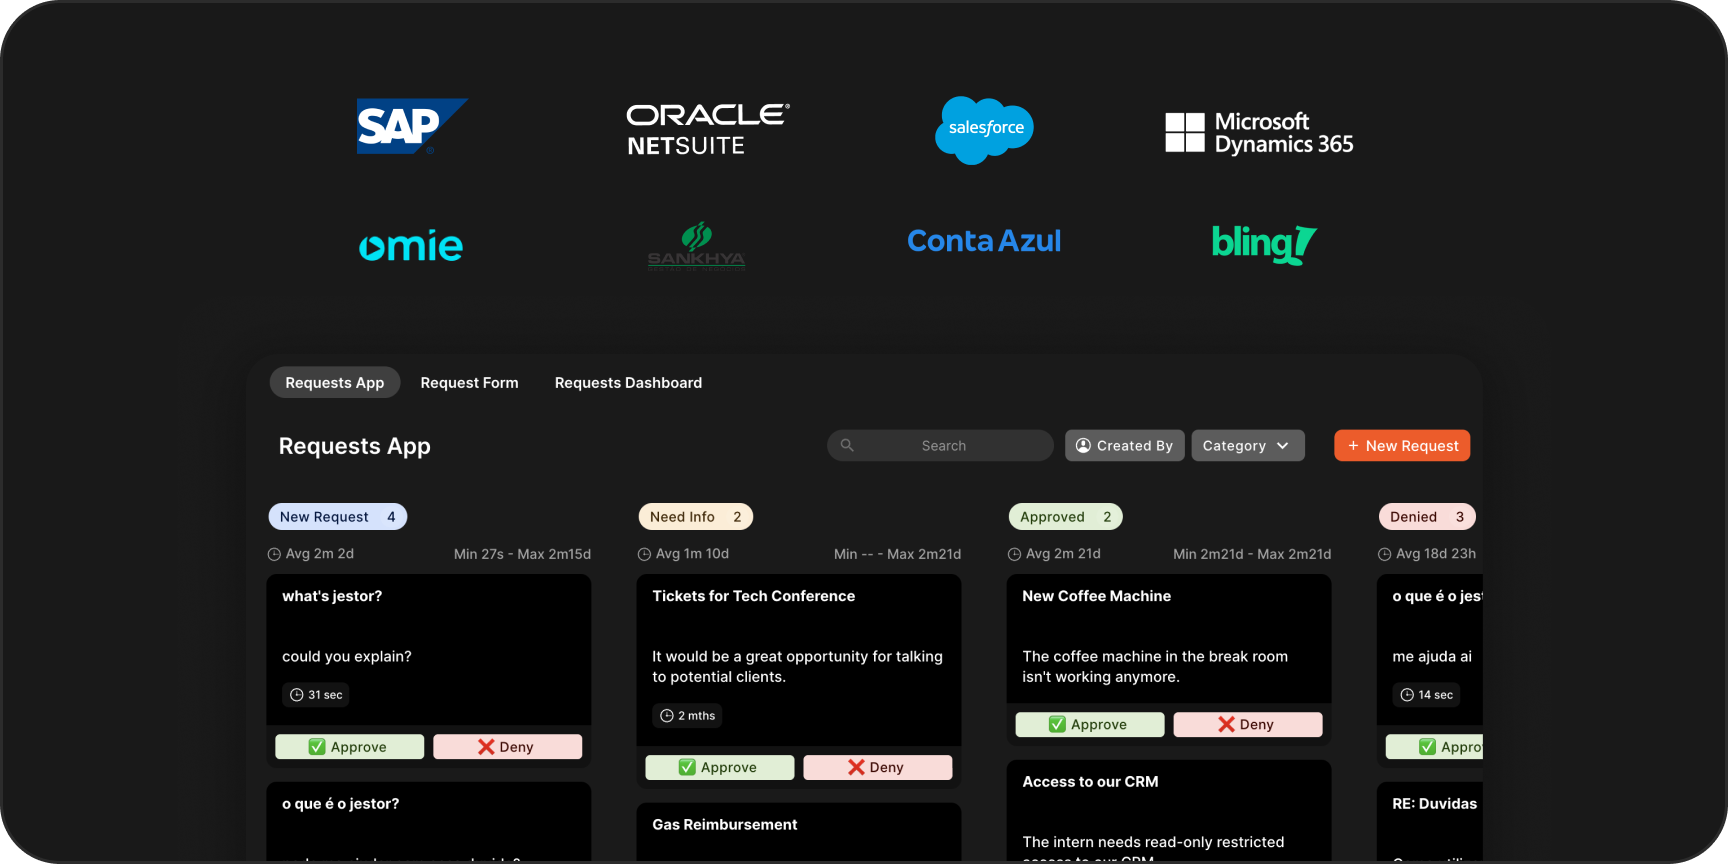This screenshot has height=864, width=1728.
Task: Open the Requests Dashboard tab
Action: [628, 383]
